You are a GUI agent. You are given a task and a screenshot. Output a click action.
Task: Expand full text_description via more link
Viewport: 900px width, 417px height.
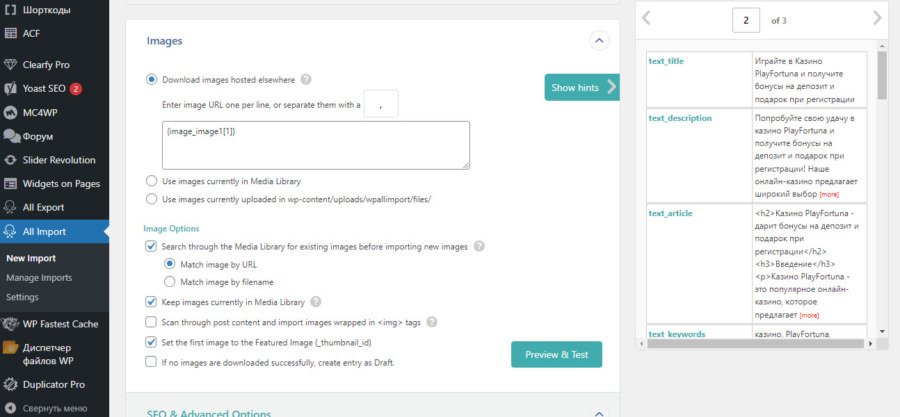coord(829,195)
